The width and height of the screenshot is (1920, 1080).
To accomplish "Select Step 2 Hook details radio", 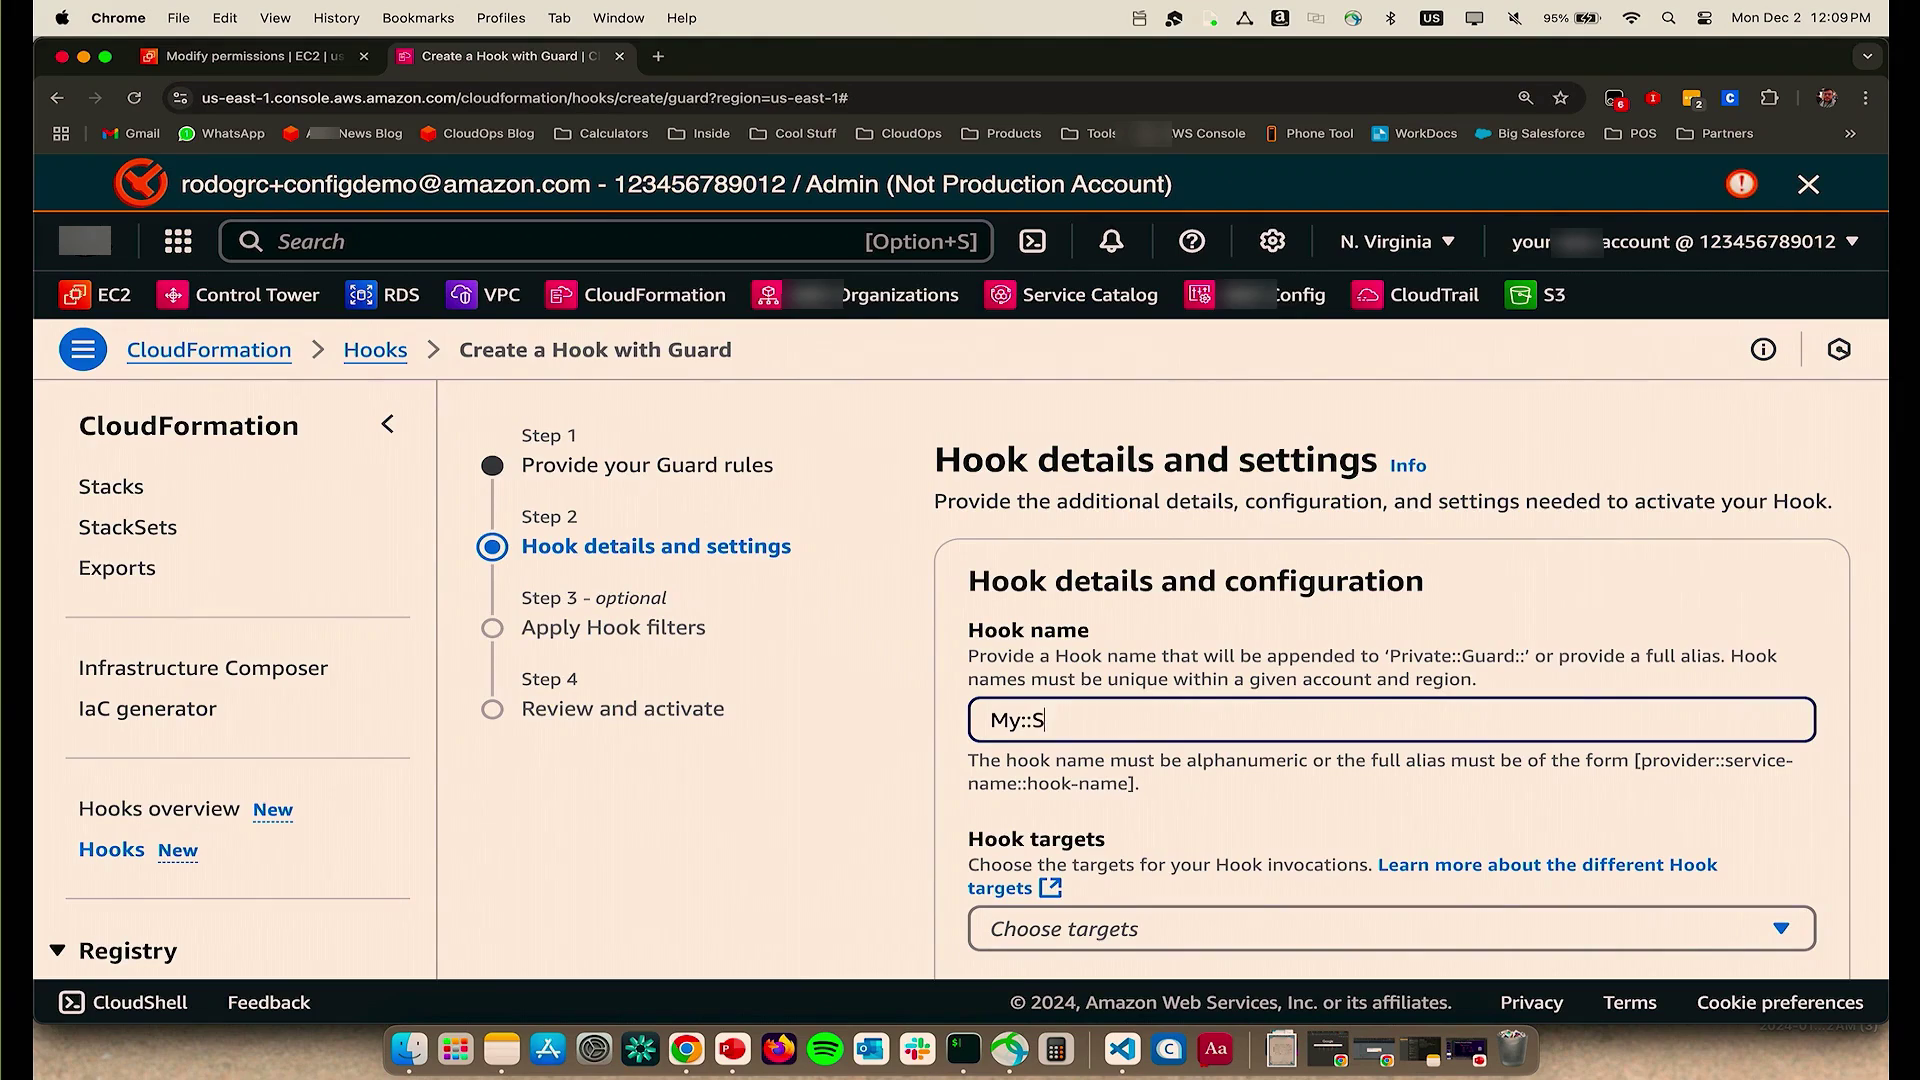I will pos(492,547).
